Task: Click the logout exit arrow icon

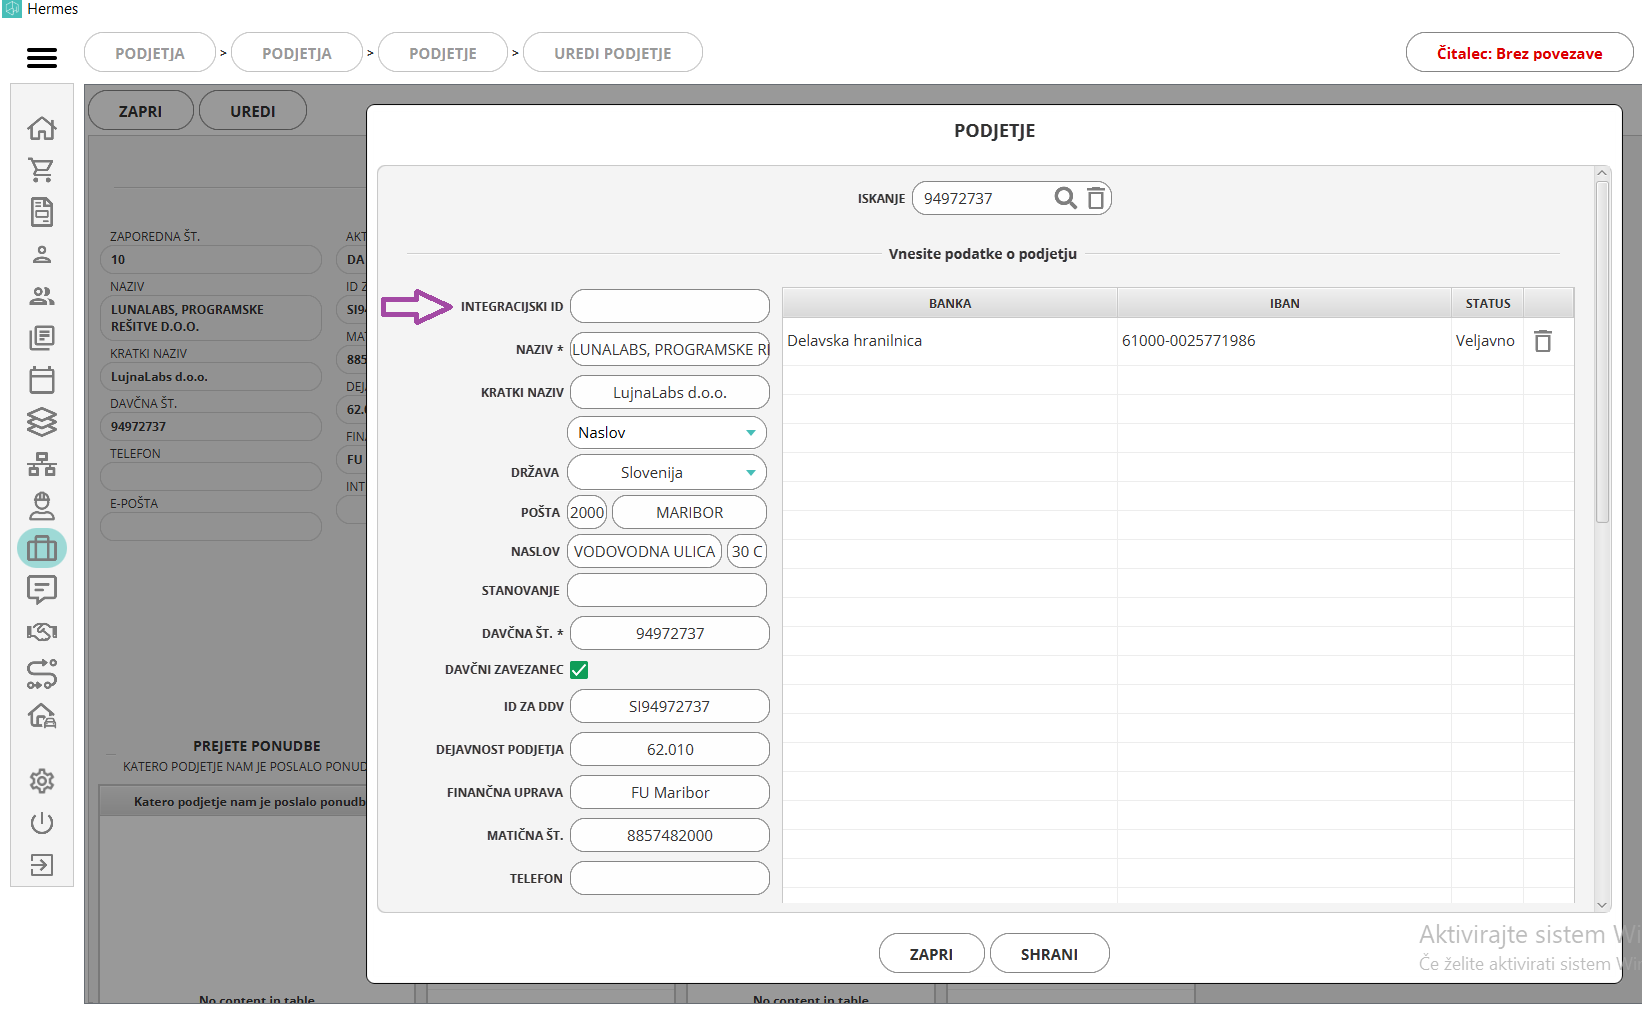Action: pyautogui.click(x=42, y=865)
